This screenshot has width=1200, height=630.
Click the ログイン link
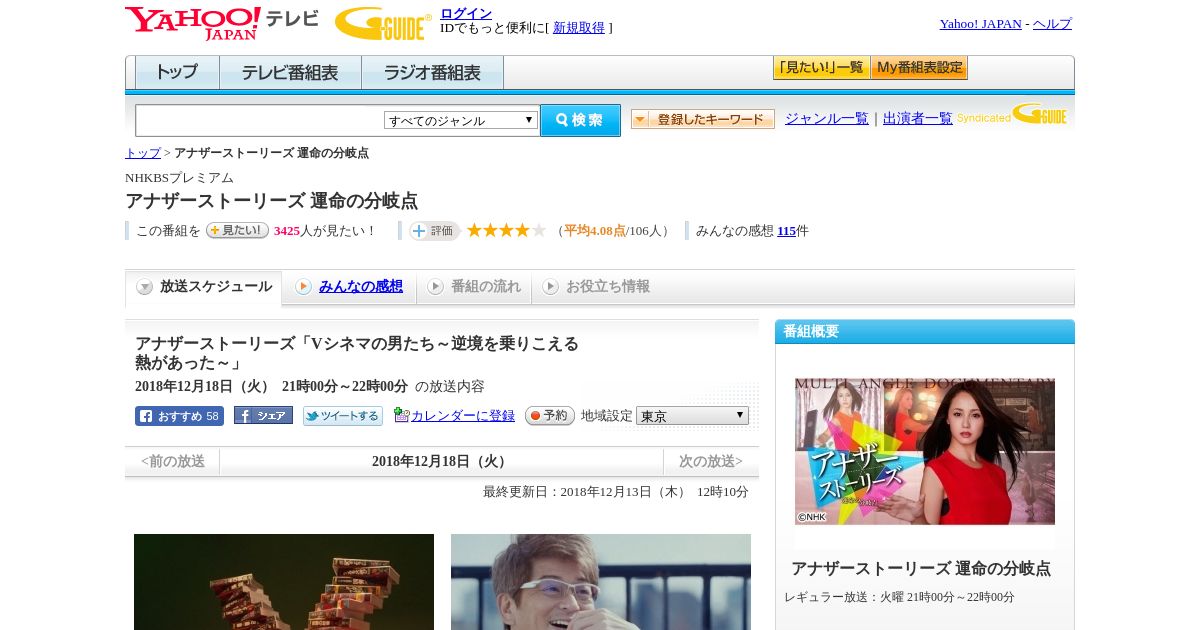[x=466, y=13]
